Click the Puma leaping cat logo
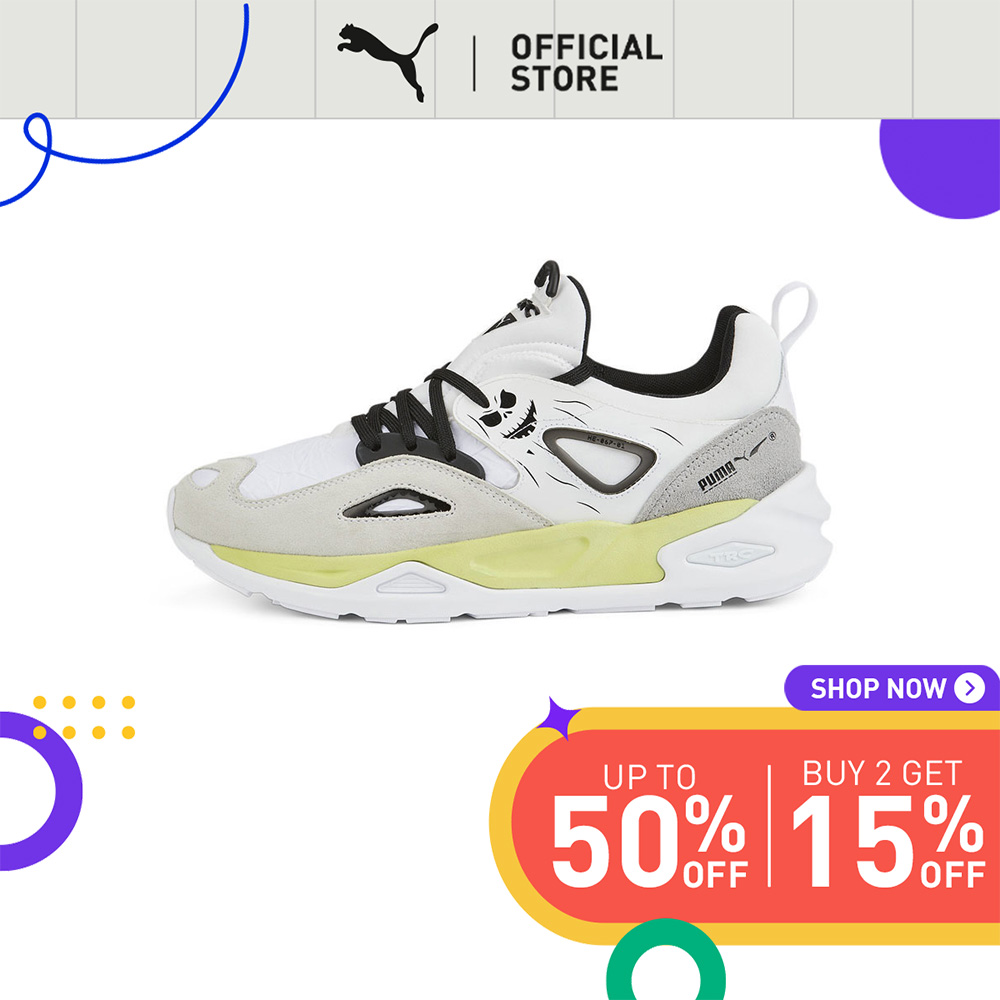The width and height of the screenshot is (1000, 1000). (x=388, y=62)
